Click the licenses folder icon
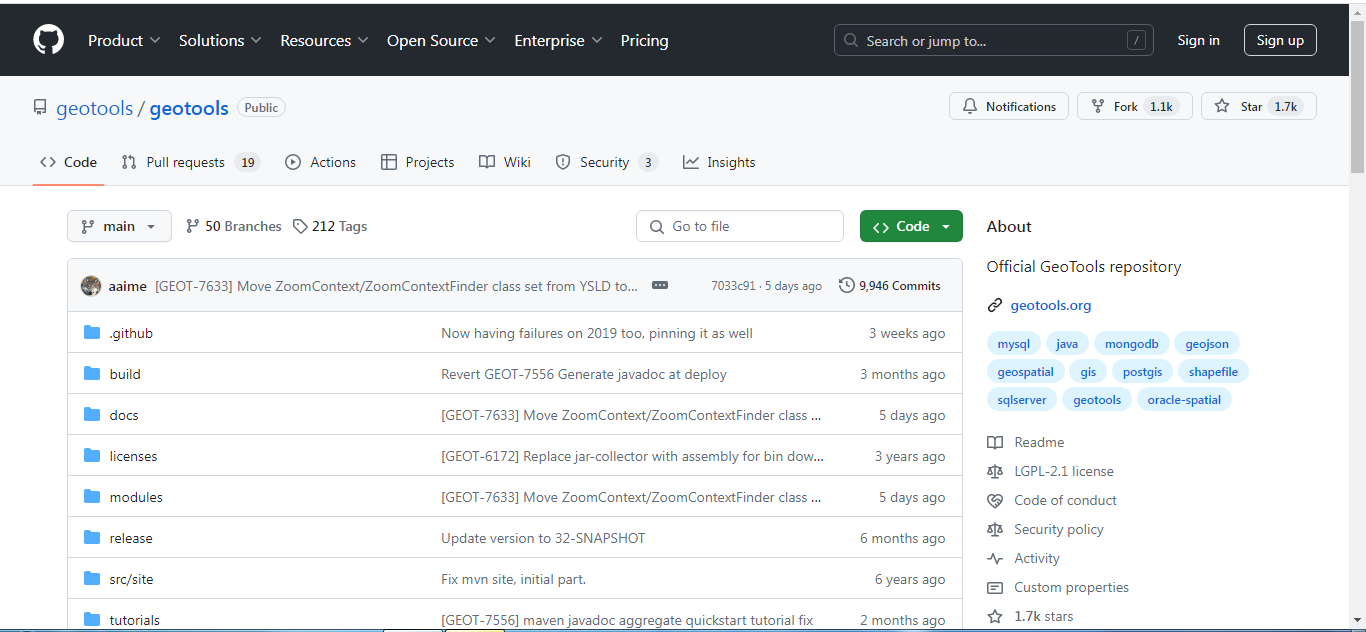This screenshot has width=1366, height=632. coord(92,456)
